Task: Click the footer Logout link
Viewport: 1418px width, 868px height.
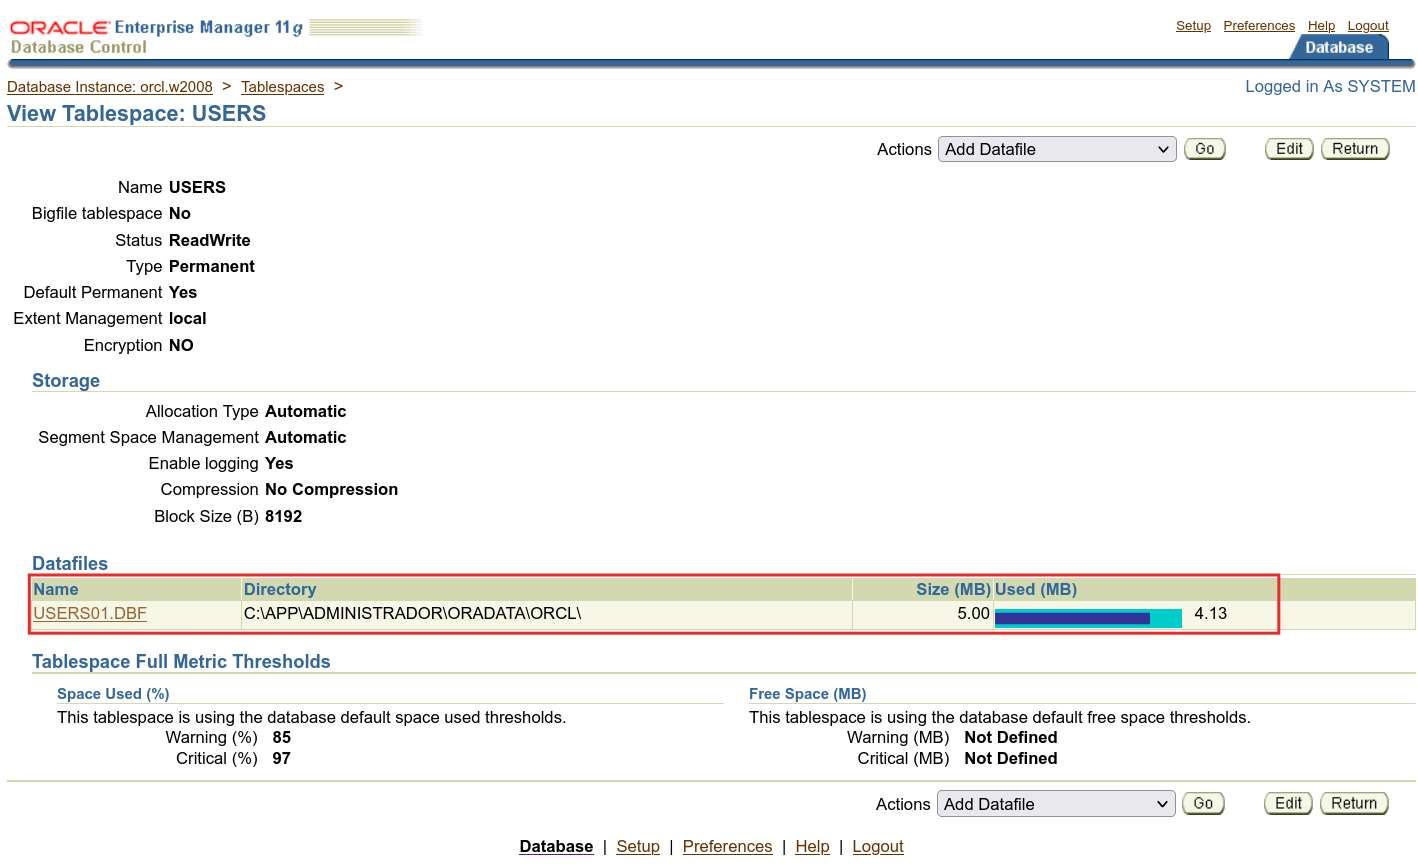Action: [x=878, y=846]
